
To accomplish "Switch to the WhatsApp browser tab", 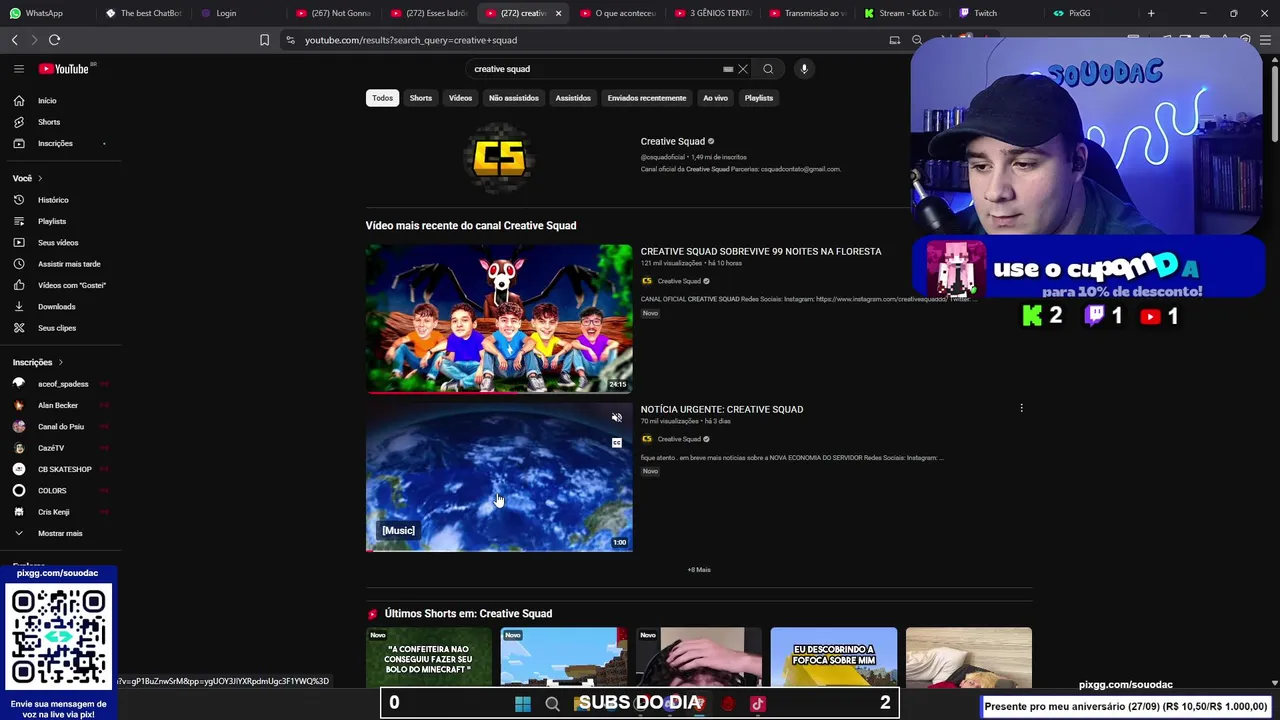I will click(x=44, y=13).
